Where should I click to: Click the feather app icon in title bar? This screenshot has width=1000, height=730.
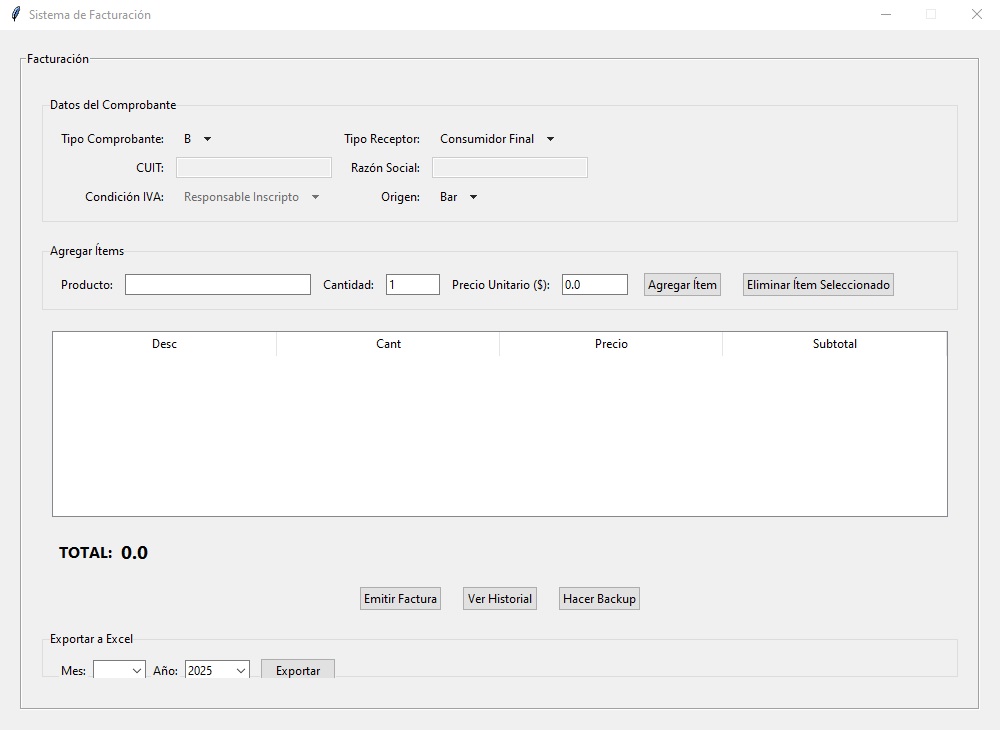click(15, 15)
